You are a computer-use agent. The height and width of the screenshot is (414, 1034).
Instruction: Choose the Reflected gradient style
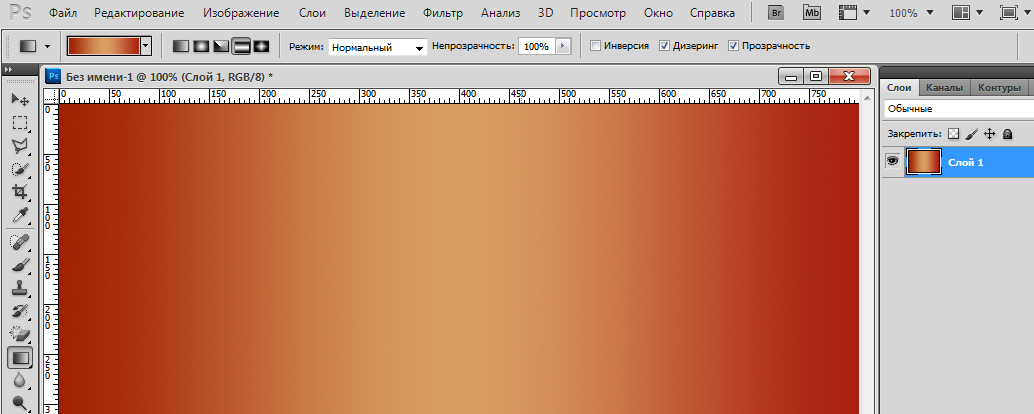[241, 46]
